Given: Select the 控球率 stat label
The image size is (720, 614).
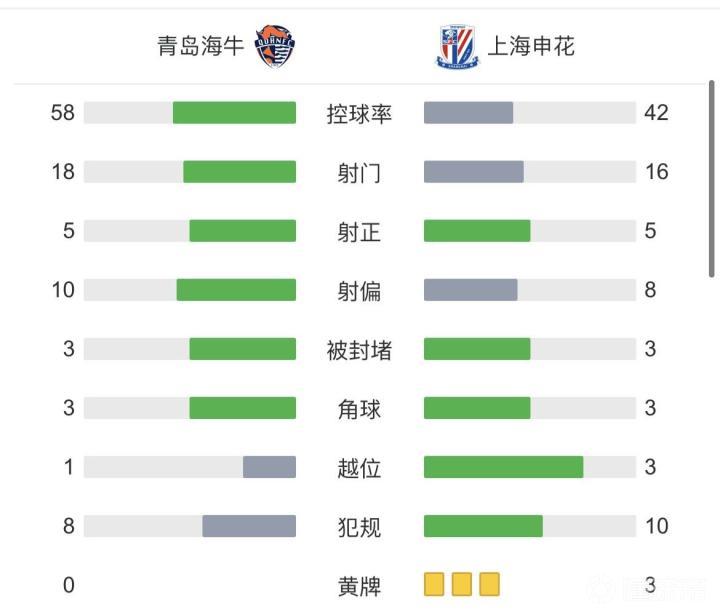Looking at the screenshot, I should click(359, 113).
